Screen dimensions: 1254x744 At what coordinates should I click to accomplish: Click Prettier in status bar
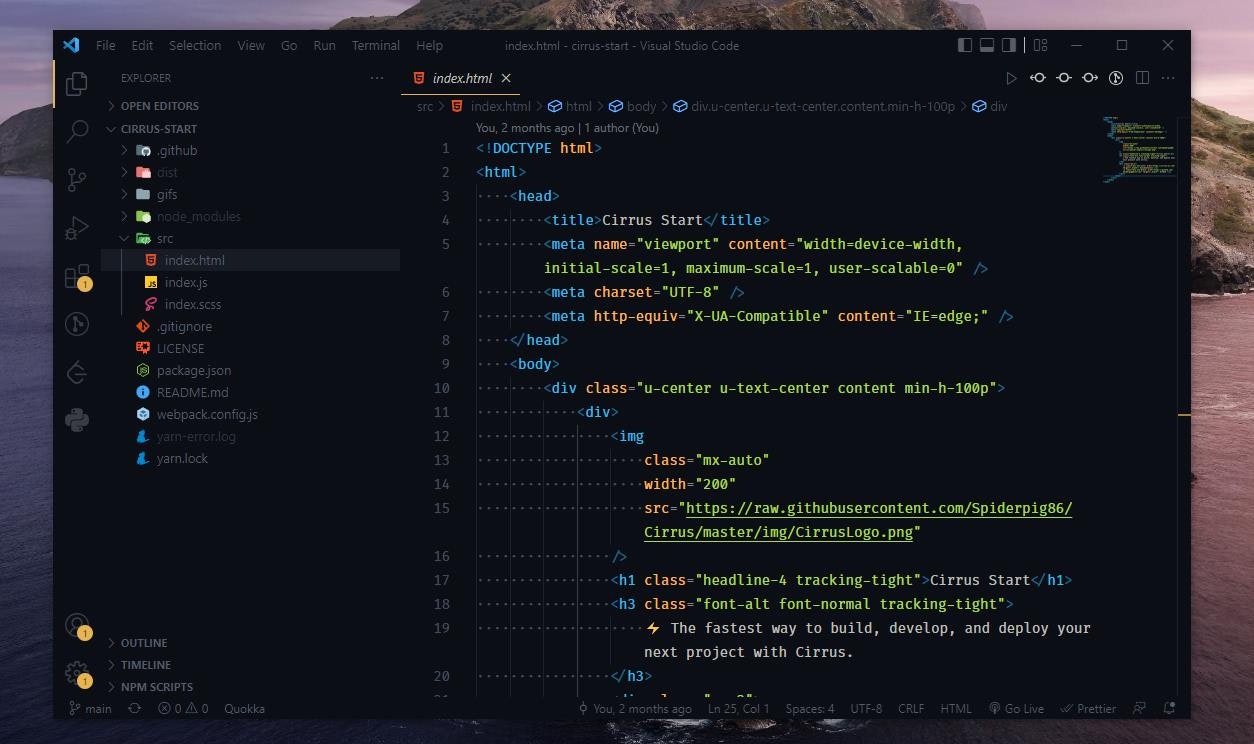[x=1088, y=708]
